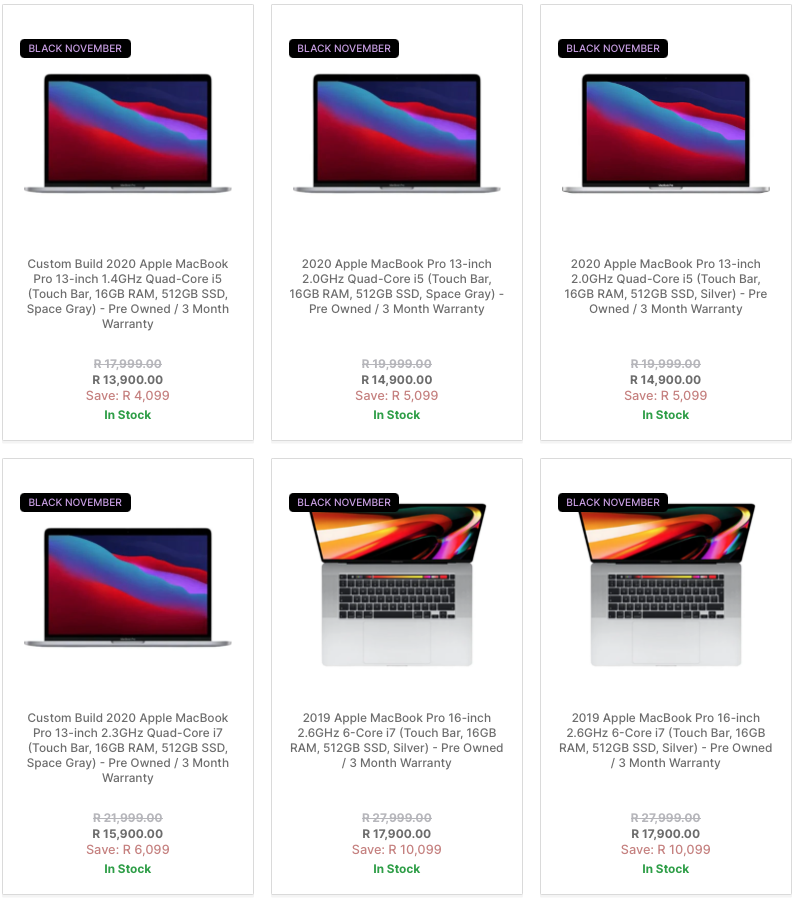This screenshot has height=901, width=795.
Task: Select the 2.3GHz Quad-Core i7 MacBook image
Action: [x=128, y=587]
